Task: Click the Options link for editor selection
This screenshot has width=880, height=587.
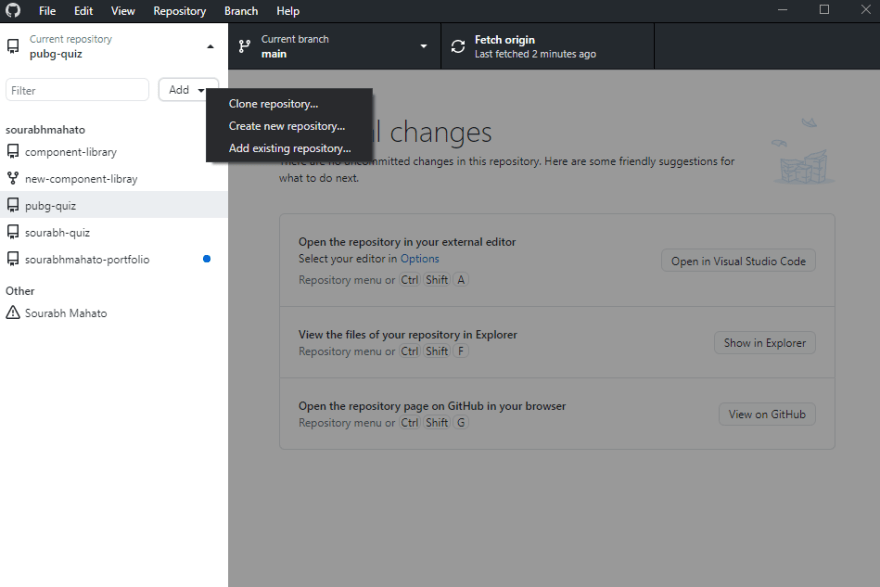Action: [x=419, y=259]
